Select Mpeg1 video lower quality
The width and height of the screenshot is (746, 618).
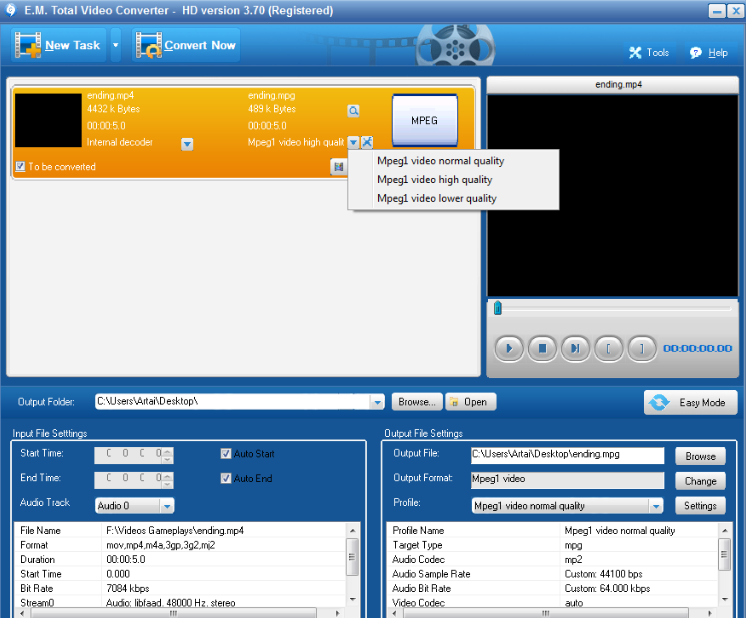pos(436,198)
